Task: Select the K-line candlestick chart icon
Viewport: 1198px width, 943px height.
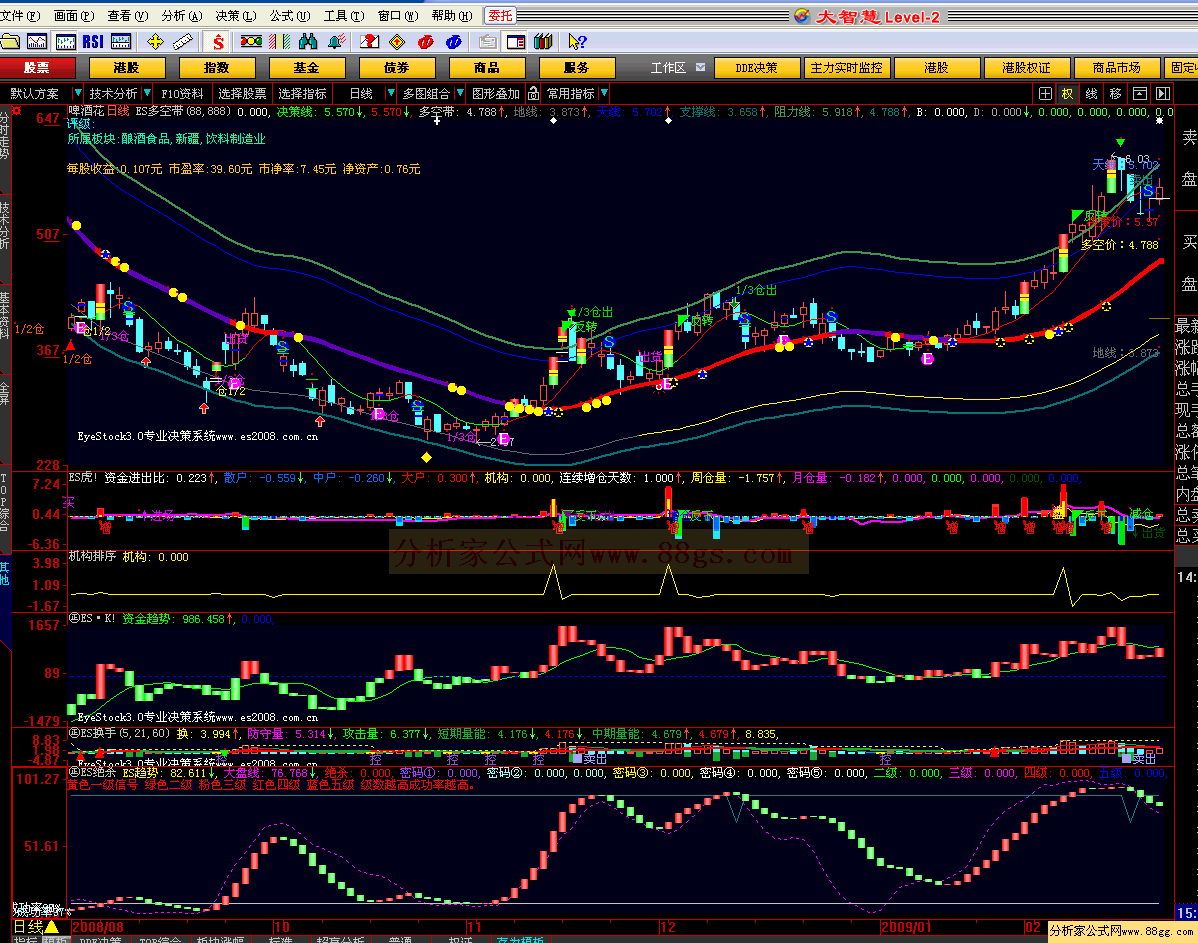Action: [66, 42]
